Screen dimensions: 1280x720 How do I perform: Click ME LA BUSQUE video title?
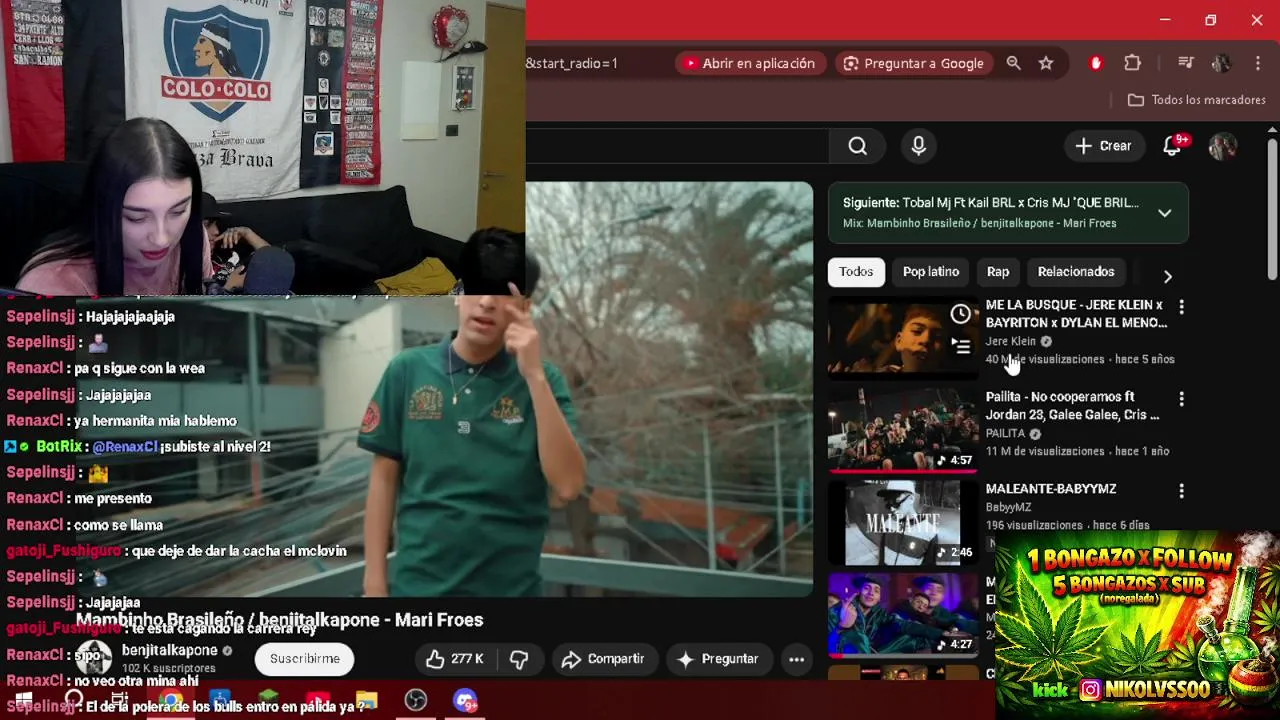click(1076, 314)
